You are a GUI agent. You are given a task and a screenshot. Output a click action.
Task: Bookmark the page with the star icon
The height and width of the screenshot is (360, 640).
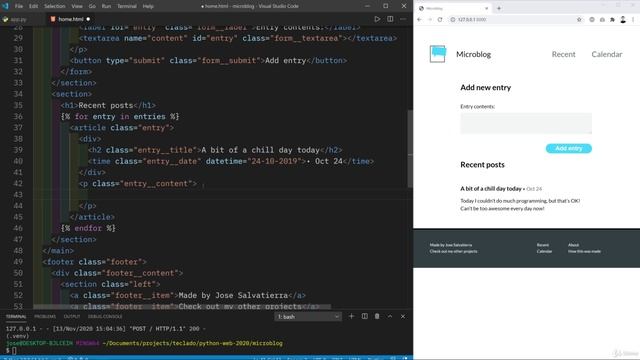click(579, 19)
